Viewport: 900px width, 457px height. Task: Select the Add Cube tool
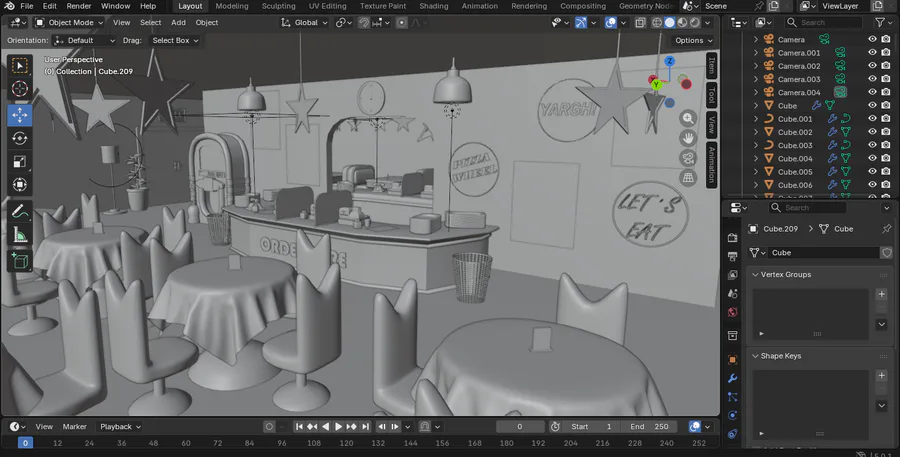coord(20,261)
